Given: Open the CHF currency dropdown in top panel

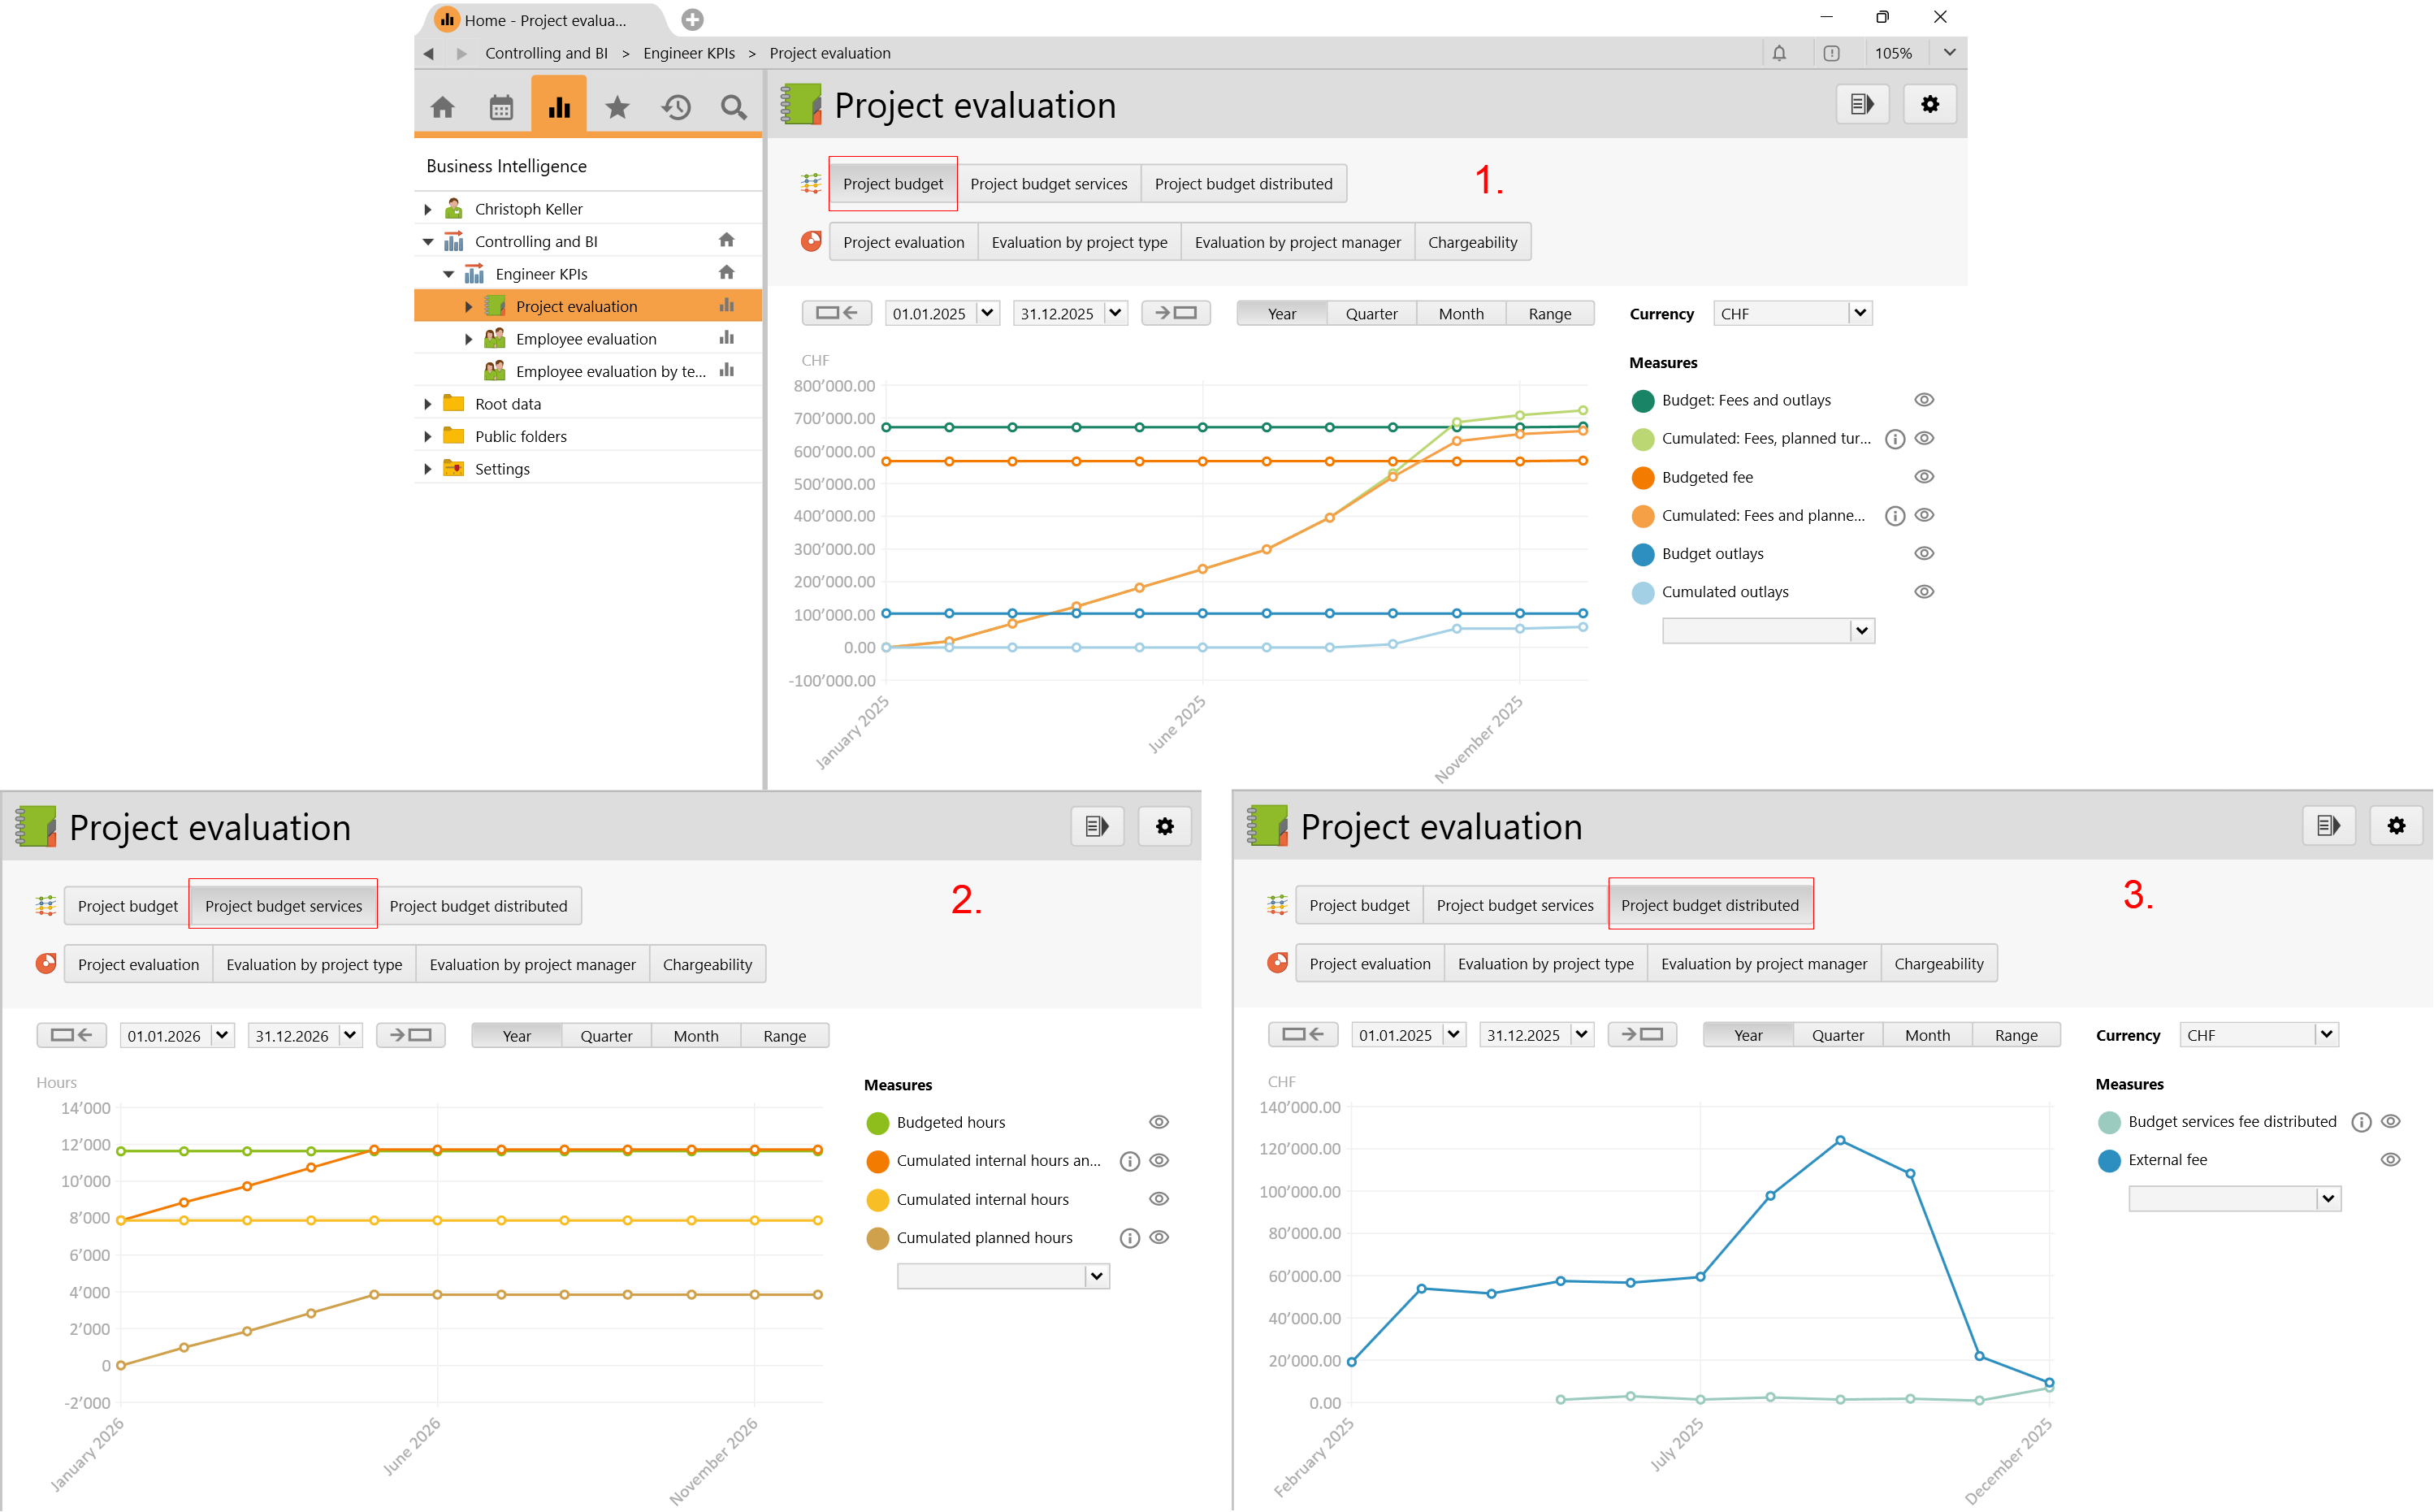Looking at the screenshot, I should coord(1859,313).
